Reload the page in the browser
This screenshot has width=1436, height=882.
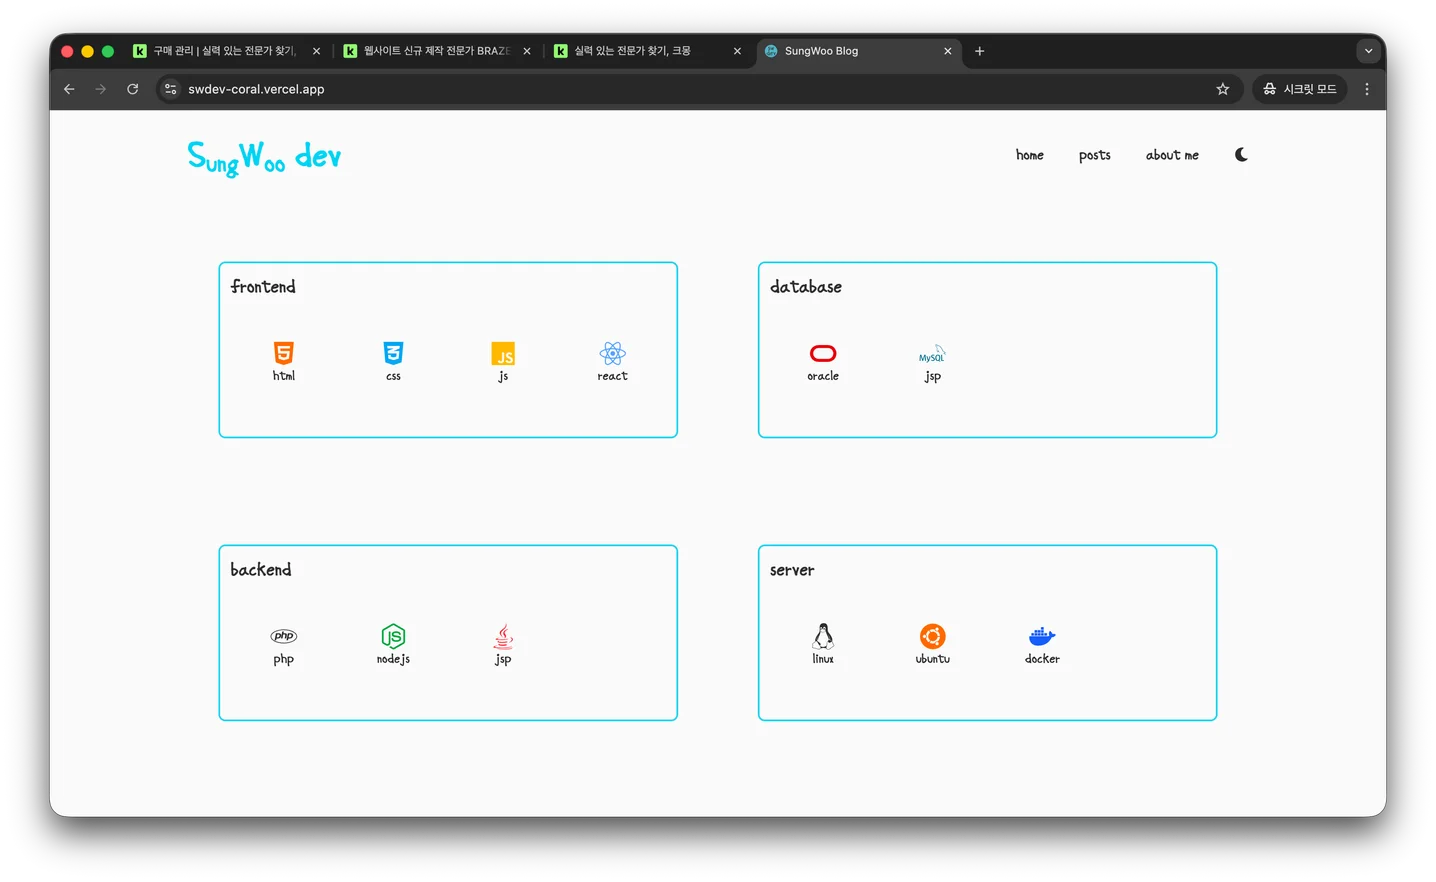click(x=132, y=89)
